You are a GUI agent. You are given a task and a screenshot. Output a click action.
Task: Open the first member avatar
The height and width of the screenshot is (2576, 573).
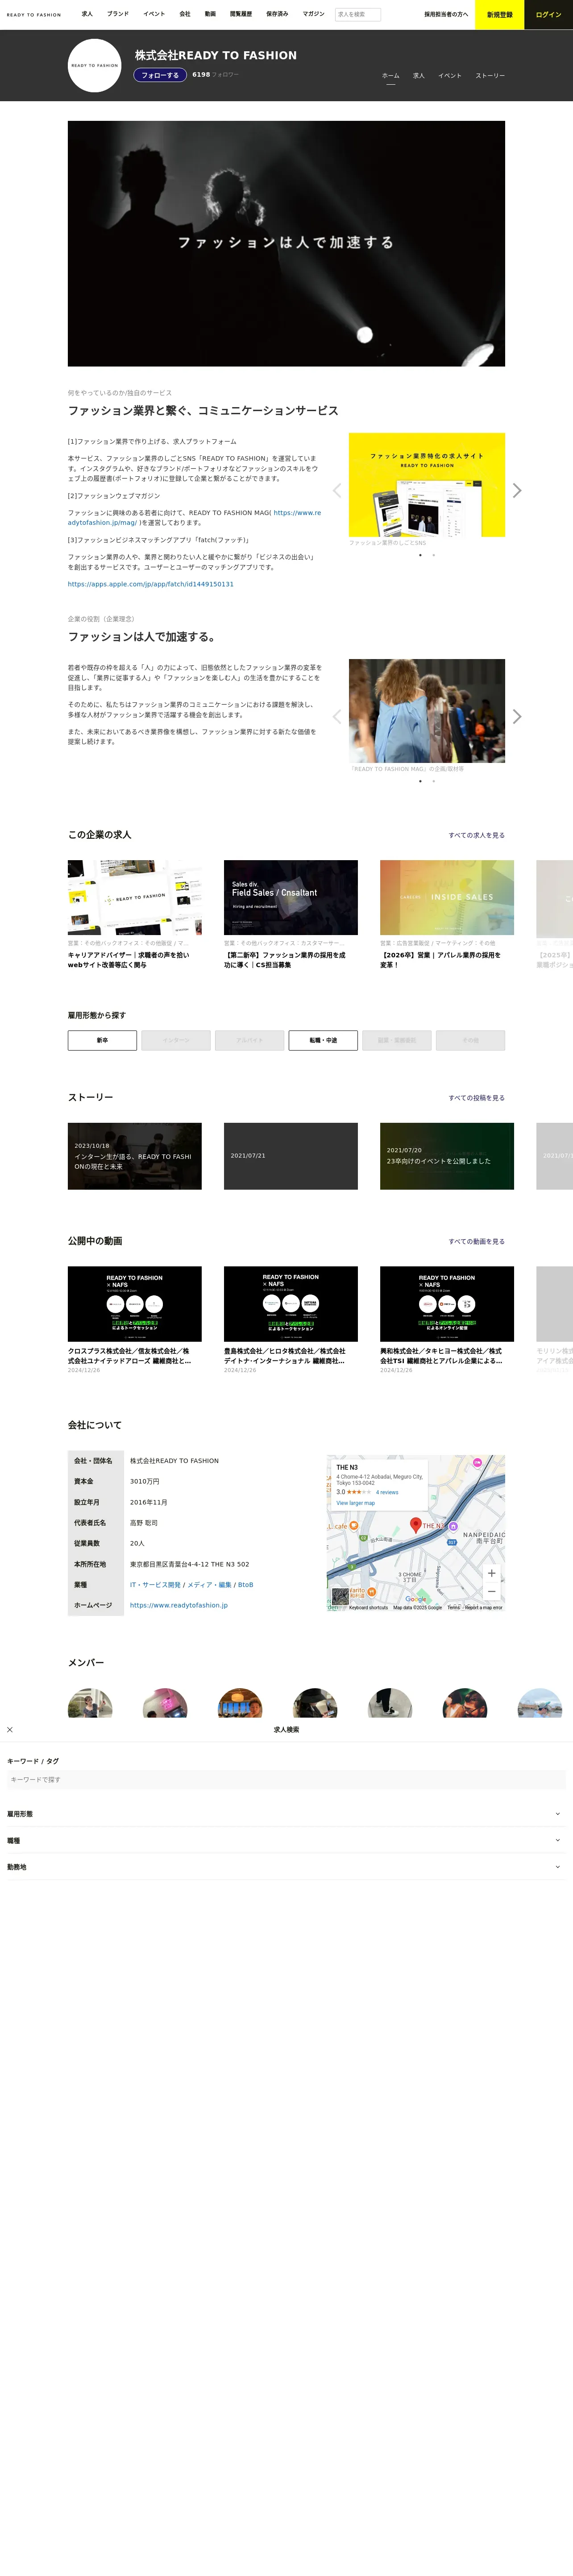coord(90,1703)
